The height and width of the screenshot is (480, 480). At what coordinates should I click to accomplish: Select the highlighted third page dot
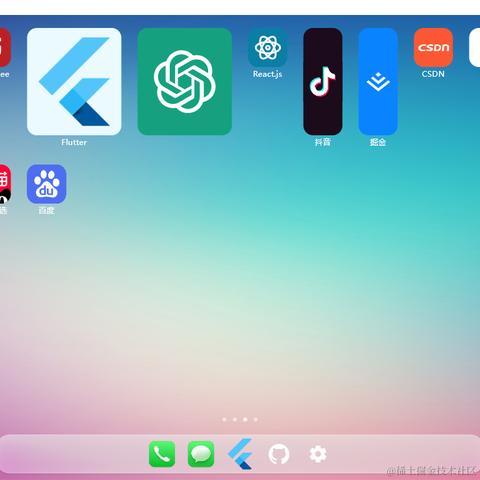(245, 420)
